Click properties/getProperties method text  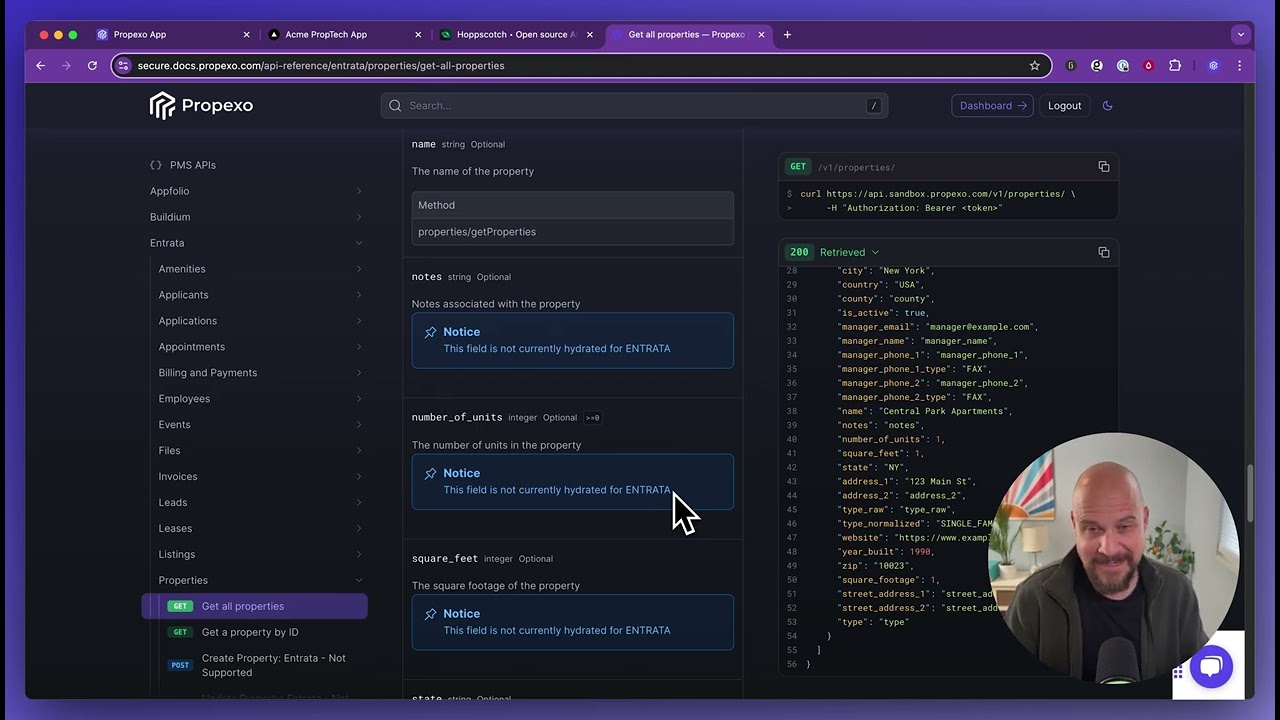click(477, 232)
